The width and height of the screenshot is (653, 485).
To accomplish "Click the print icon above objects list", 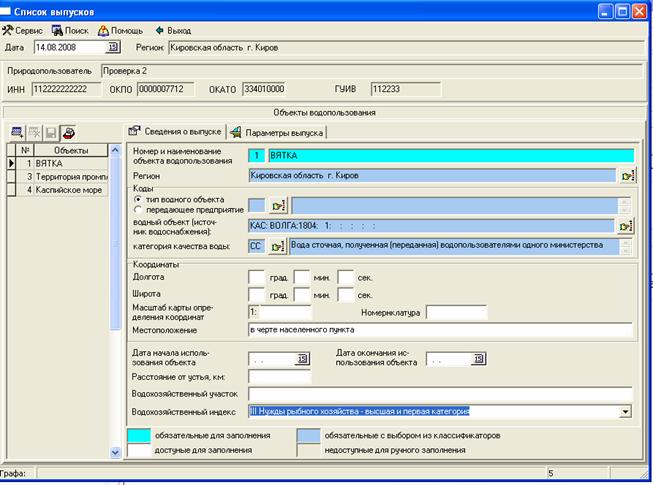I will click(x=68, y=132).
